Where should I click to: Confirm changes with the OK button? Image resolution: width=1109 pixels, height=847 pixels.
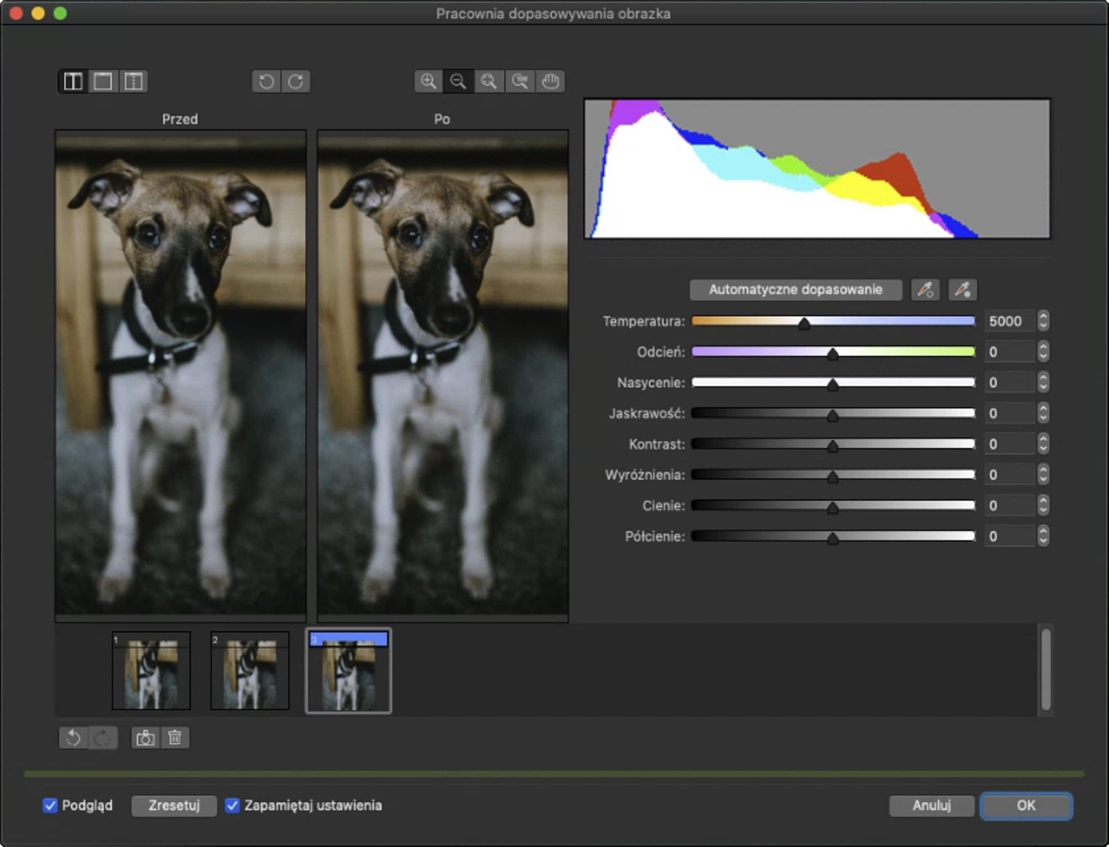click(x=1026, y=806)
